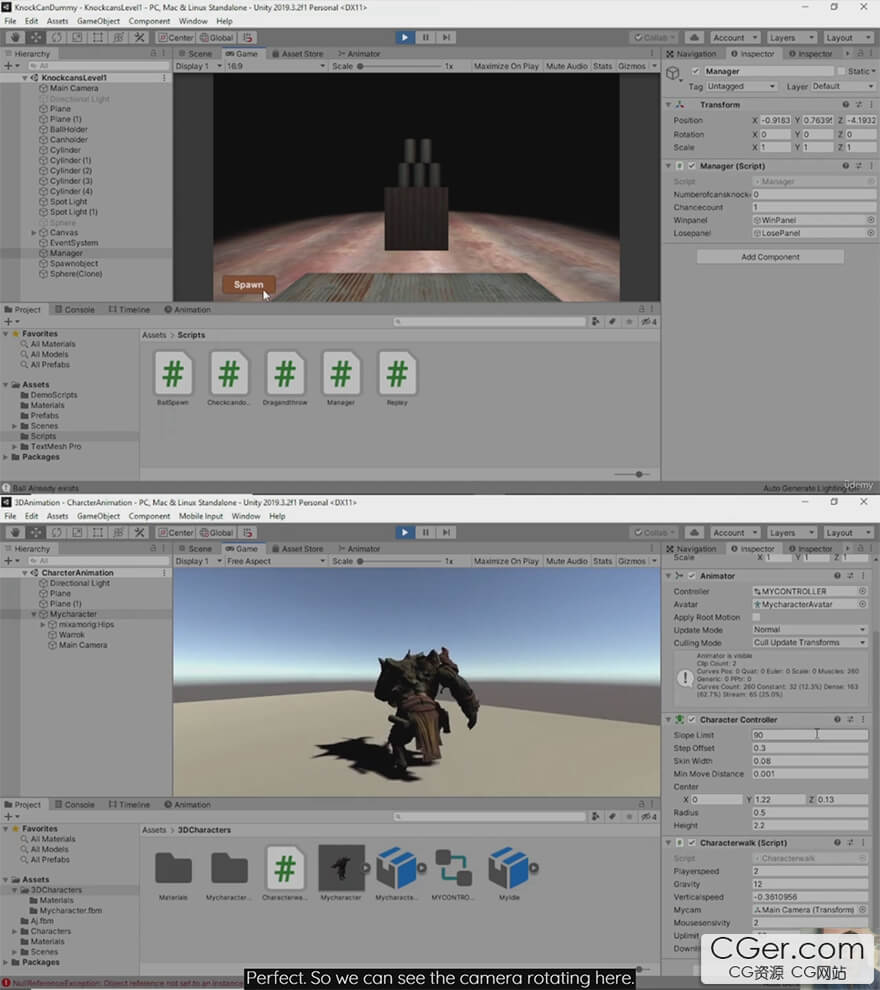Screen dimensions: 880x990
Task: Toggle the Manager (Script) enabled checkbox
Action: pyautogui.click(x=692, y=166)
